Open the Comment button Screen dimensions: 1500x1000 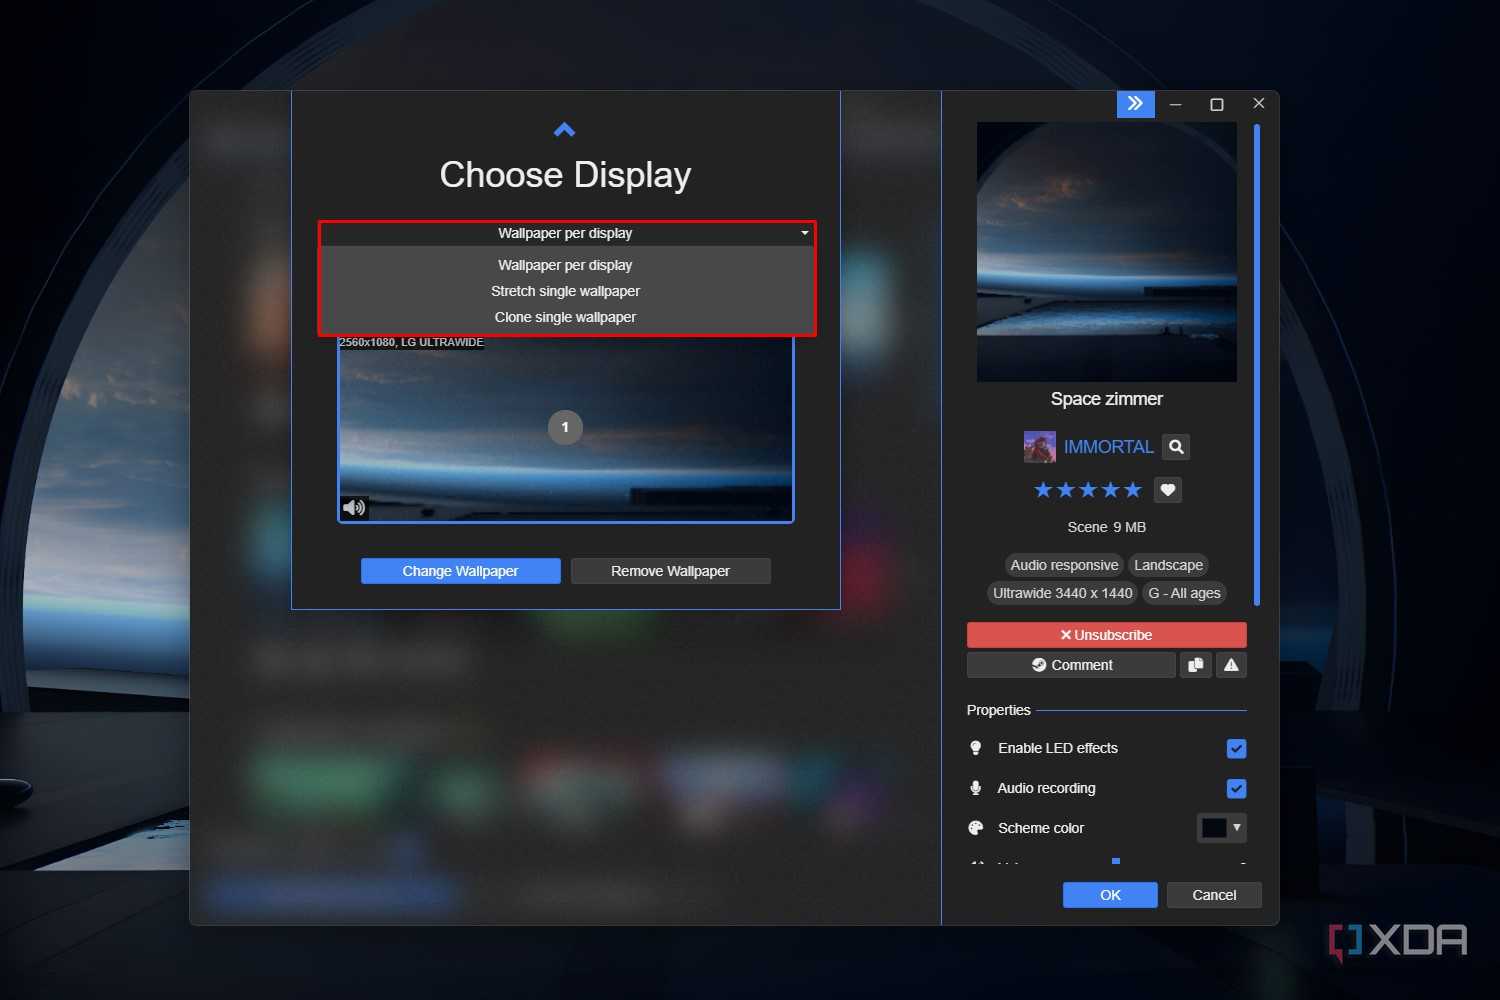pyautogui.click(x=1071, y=665)
